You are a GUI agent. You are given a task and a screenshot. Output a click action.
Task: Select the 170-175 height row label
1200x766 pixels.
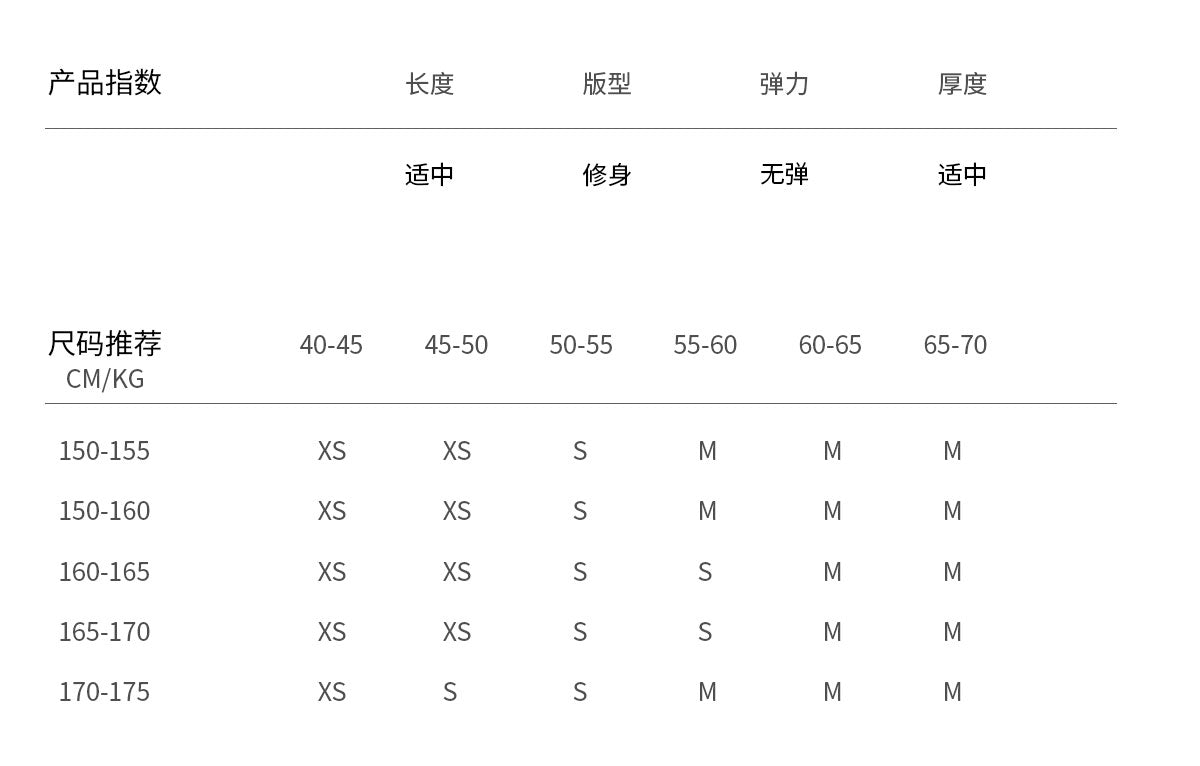104,692
